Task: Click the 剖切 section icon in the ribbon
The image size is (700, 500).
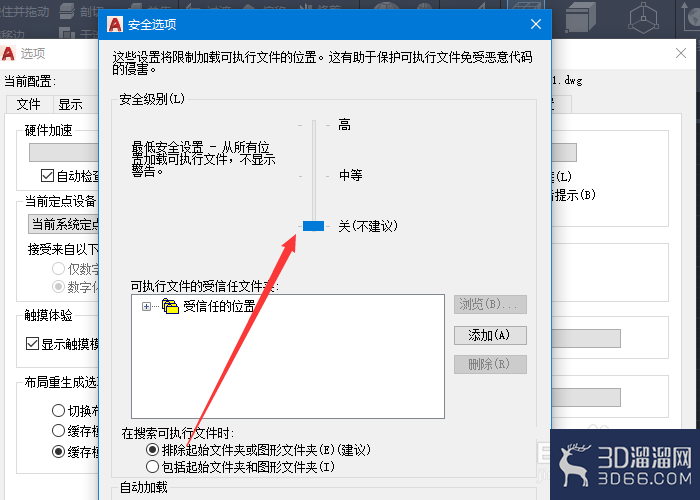Action: pyautogui.click(x=67, y=11)
